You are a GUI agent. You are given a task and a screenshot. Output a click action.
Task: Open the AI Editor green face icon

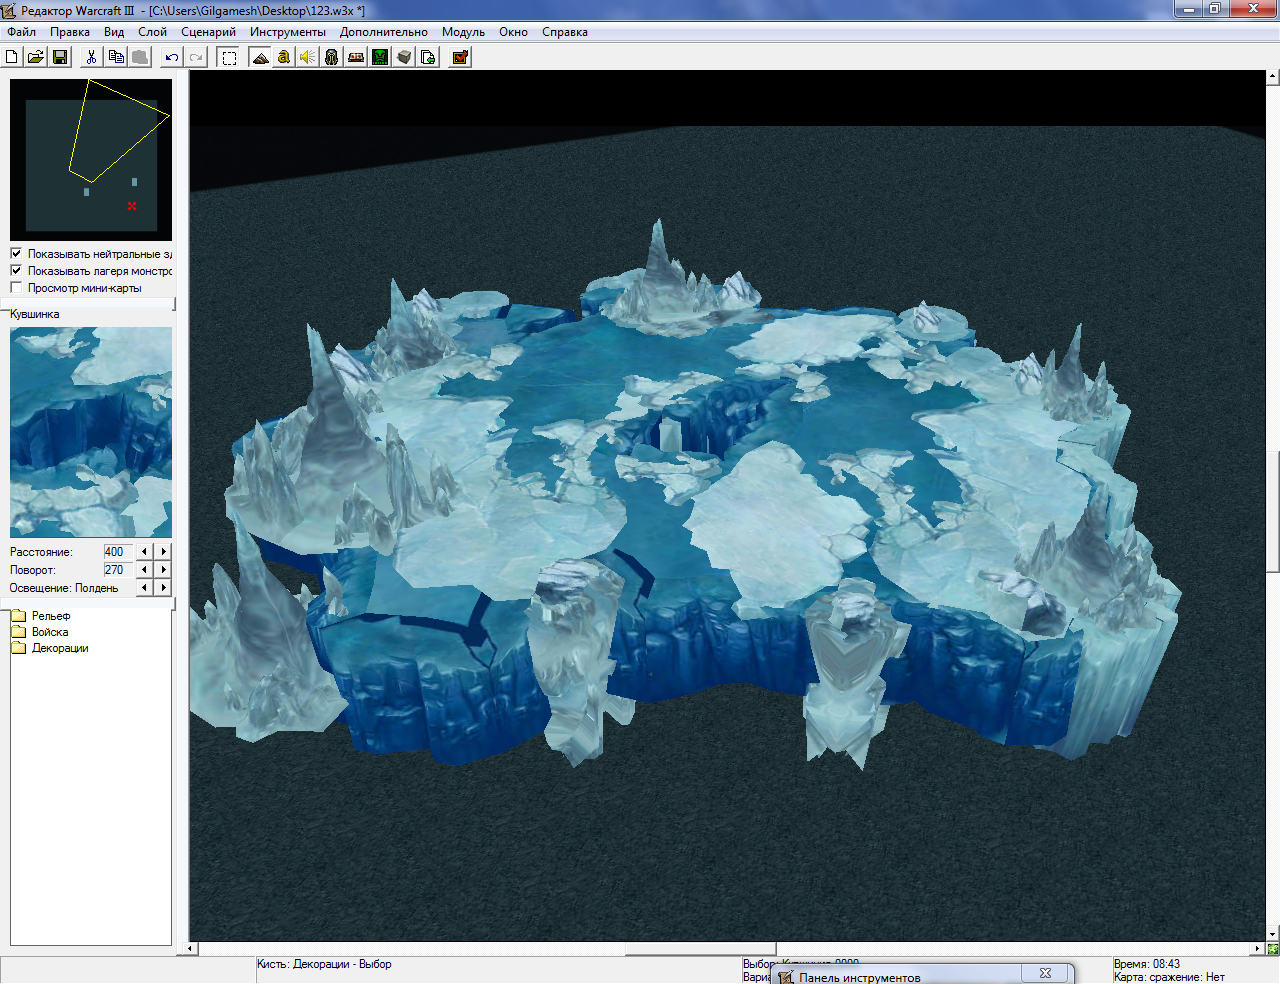tap(380, 57)
